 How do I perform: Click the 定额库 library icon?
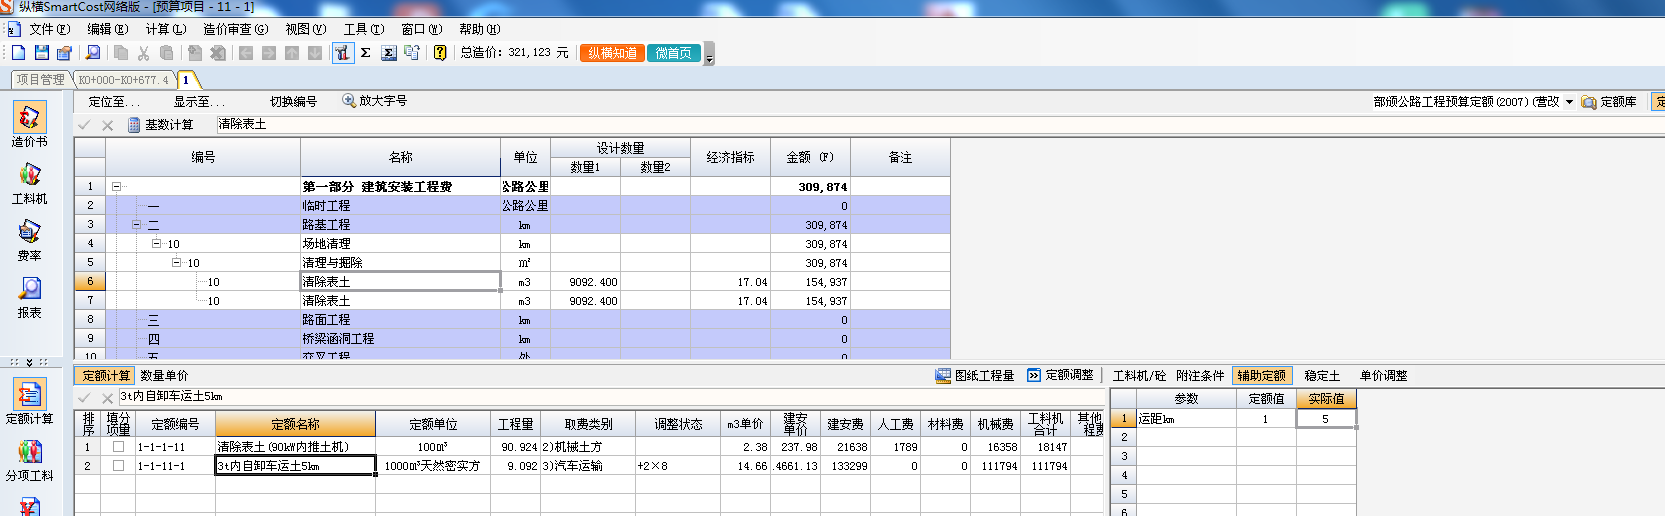click(x=1589, y=102)
